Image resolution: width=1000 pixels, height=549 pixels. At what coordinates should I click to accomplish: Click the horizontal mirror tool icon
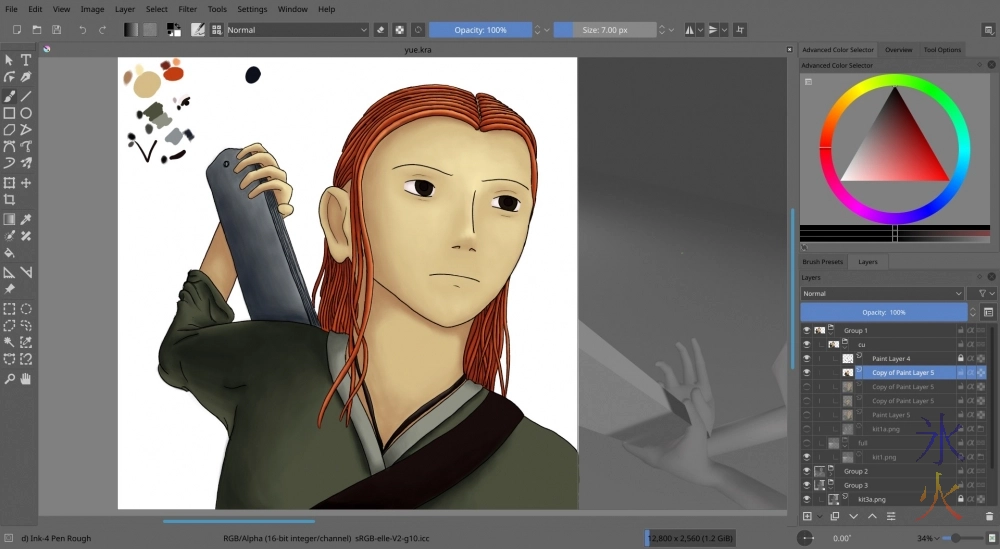689,30
